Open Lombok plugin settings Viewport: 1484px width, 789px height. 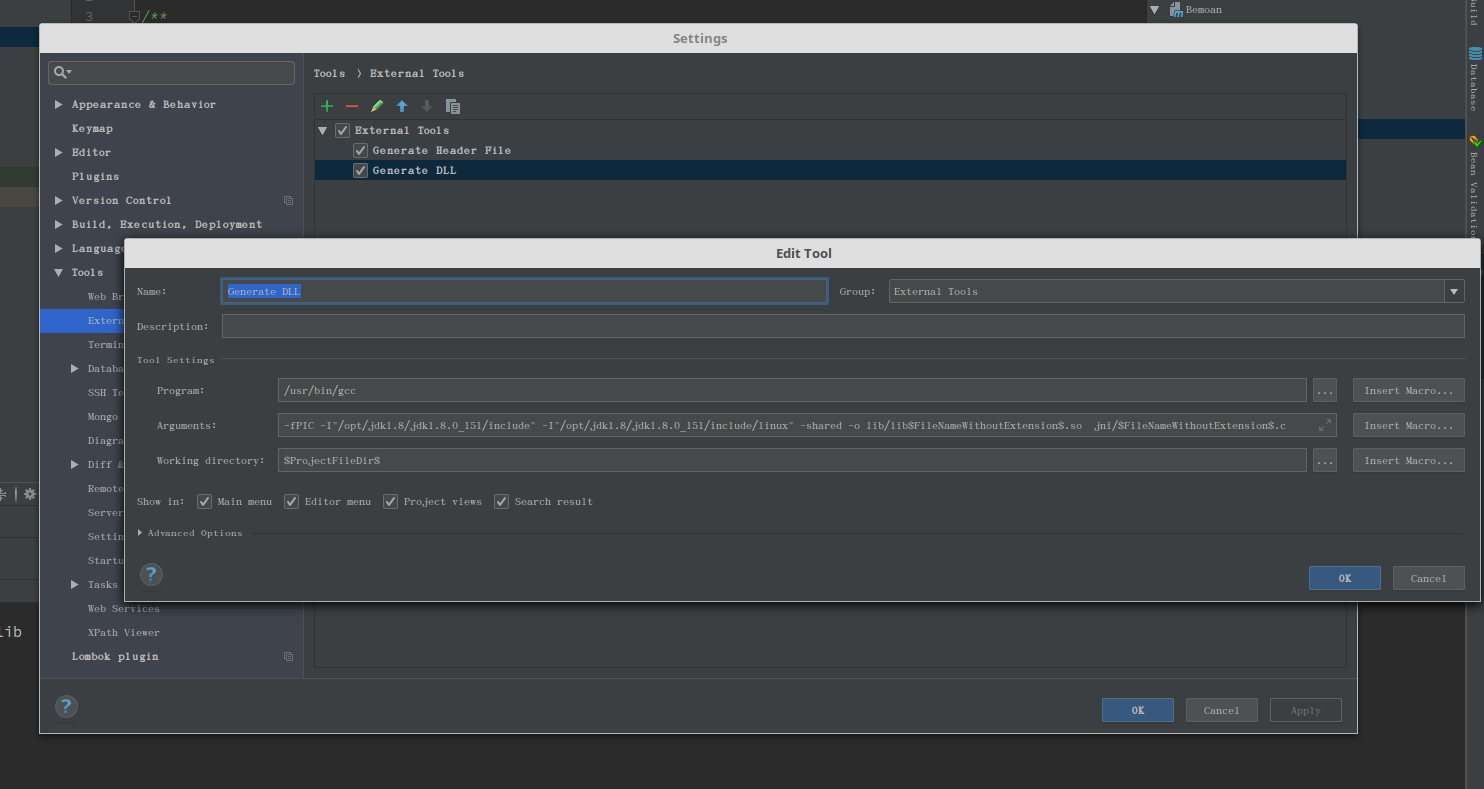coord(115,656)
